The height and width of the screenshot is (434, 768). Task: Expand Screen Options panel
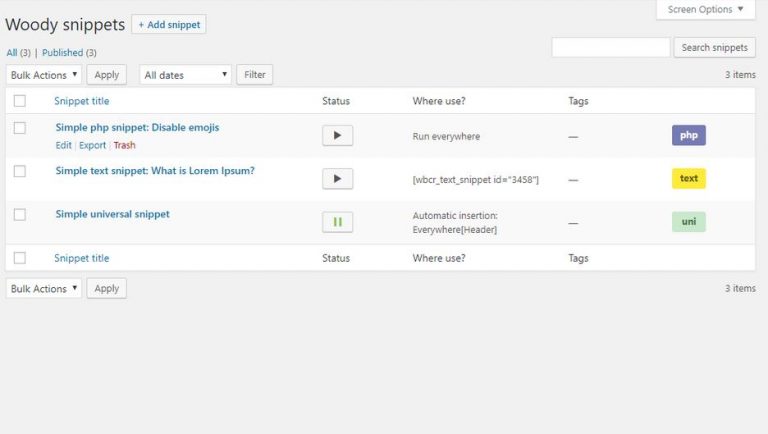(x=706, y=9)
